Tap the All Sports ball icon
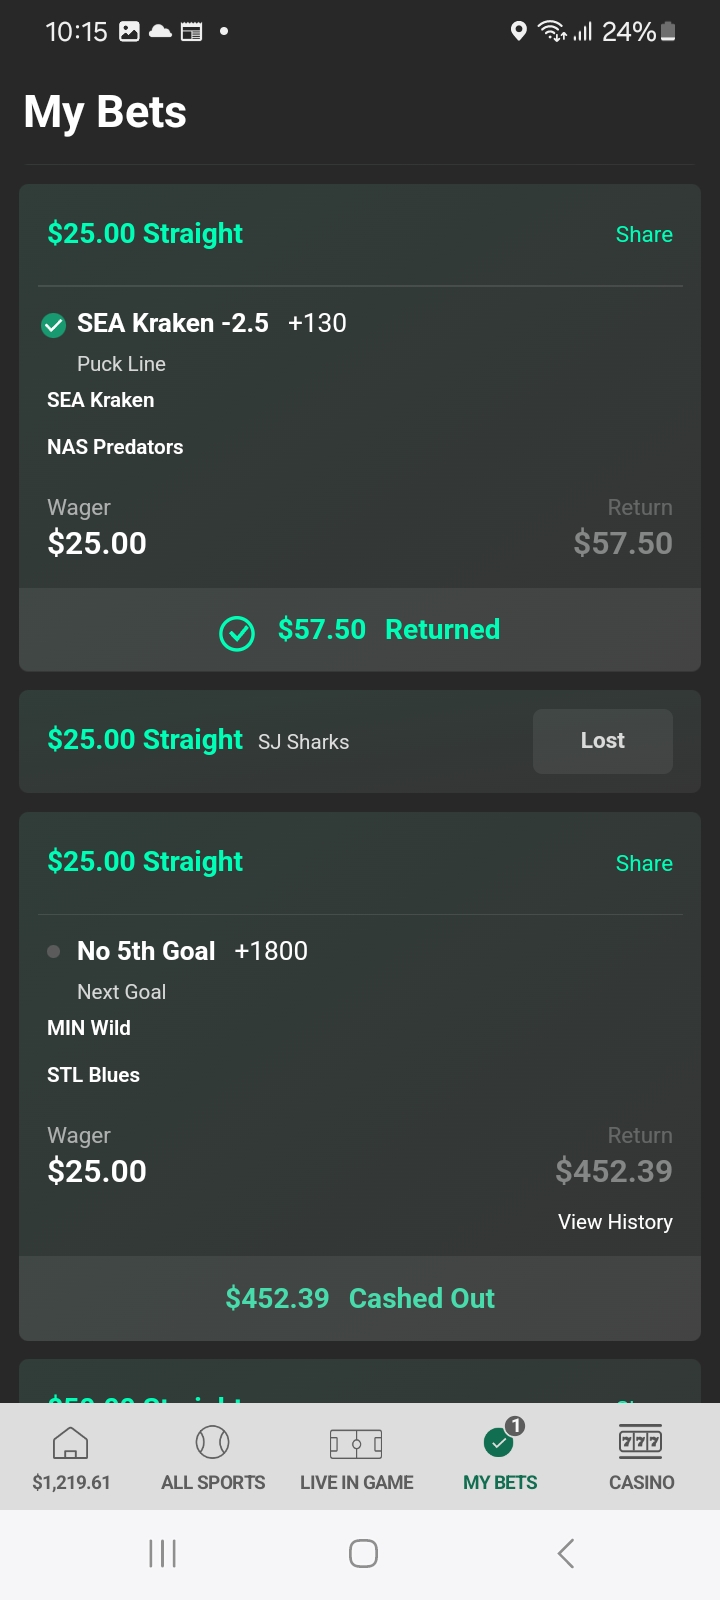Screen dimensions: 720x1600 [213, 1442]
